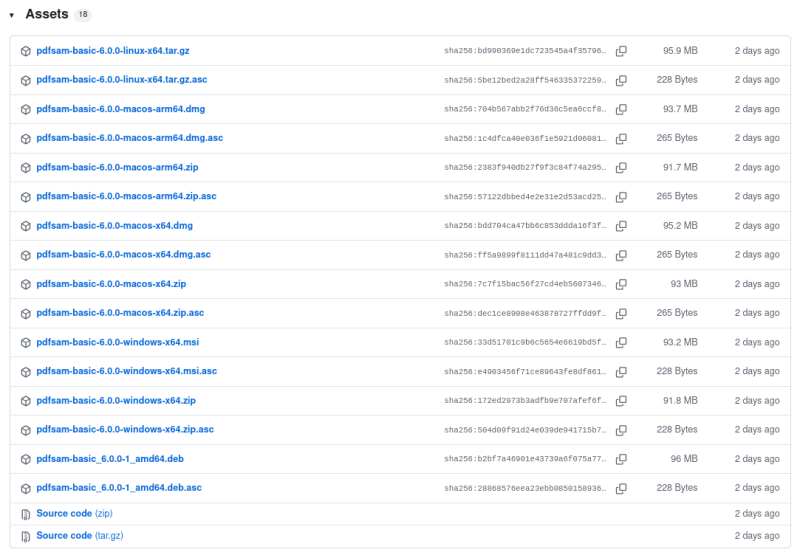Download pdfsam-basic-6.0.0-macos-arm64.dmg

(120, 109)
